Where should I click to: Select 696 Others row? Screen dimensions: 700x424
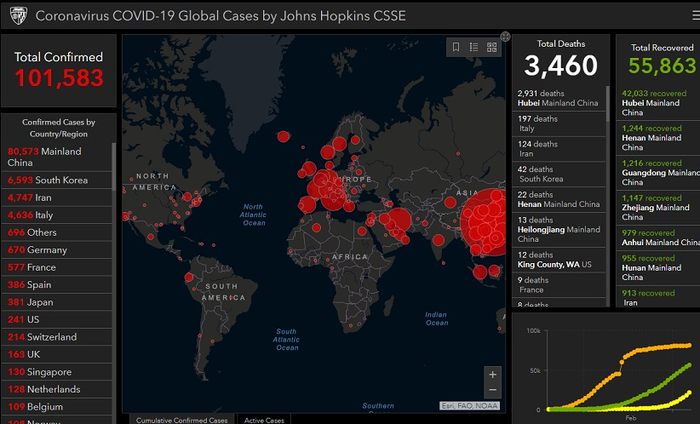56,232
